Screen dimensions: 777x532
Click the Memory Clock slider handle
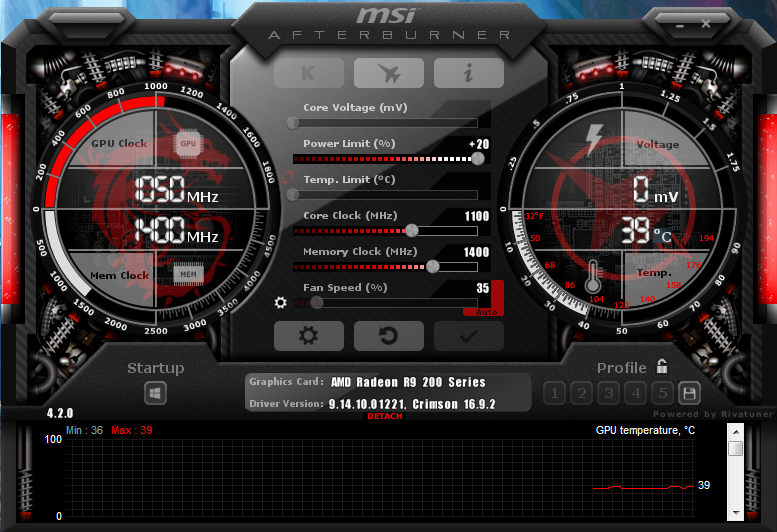click(433, 266)
